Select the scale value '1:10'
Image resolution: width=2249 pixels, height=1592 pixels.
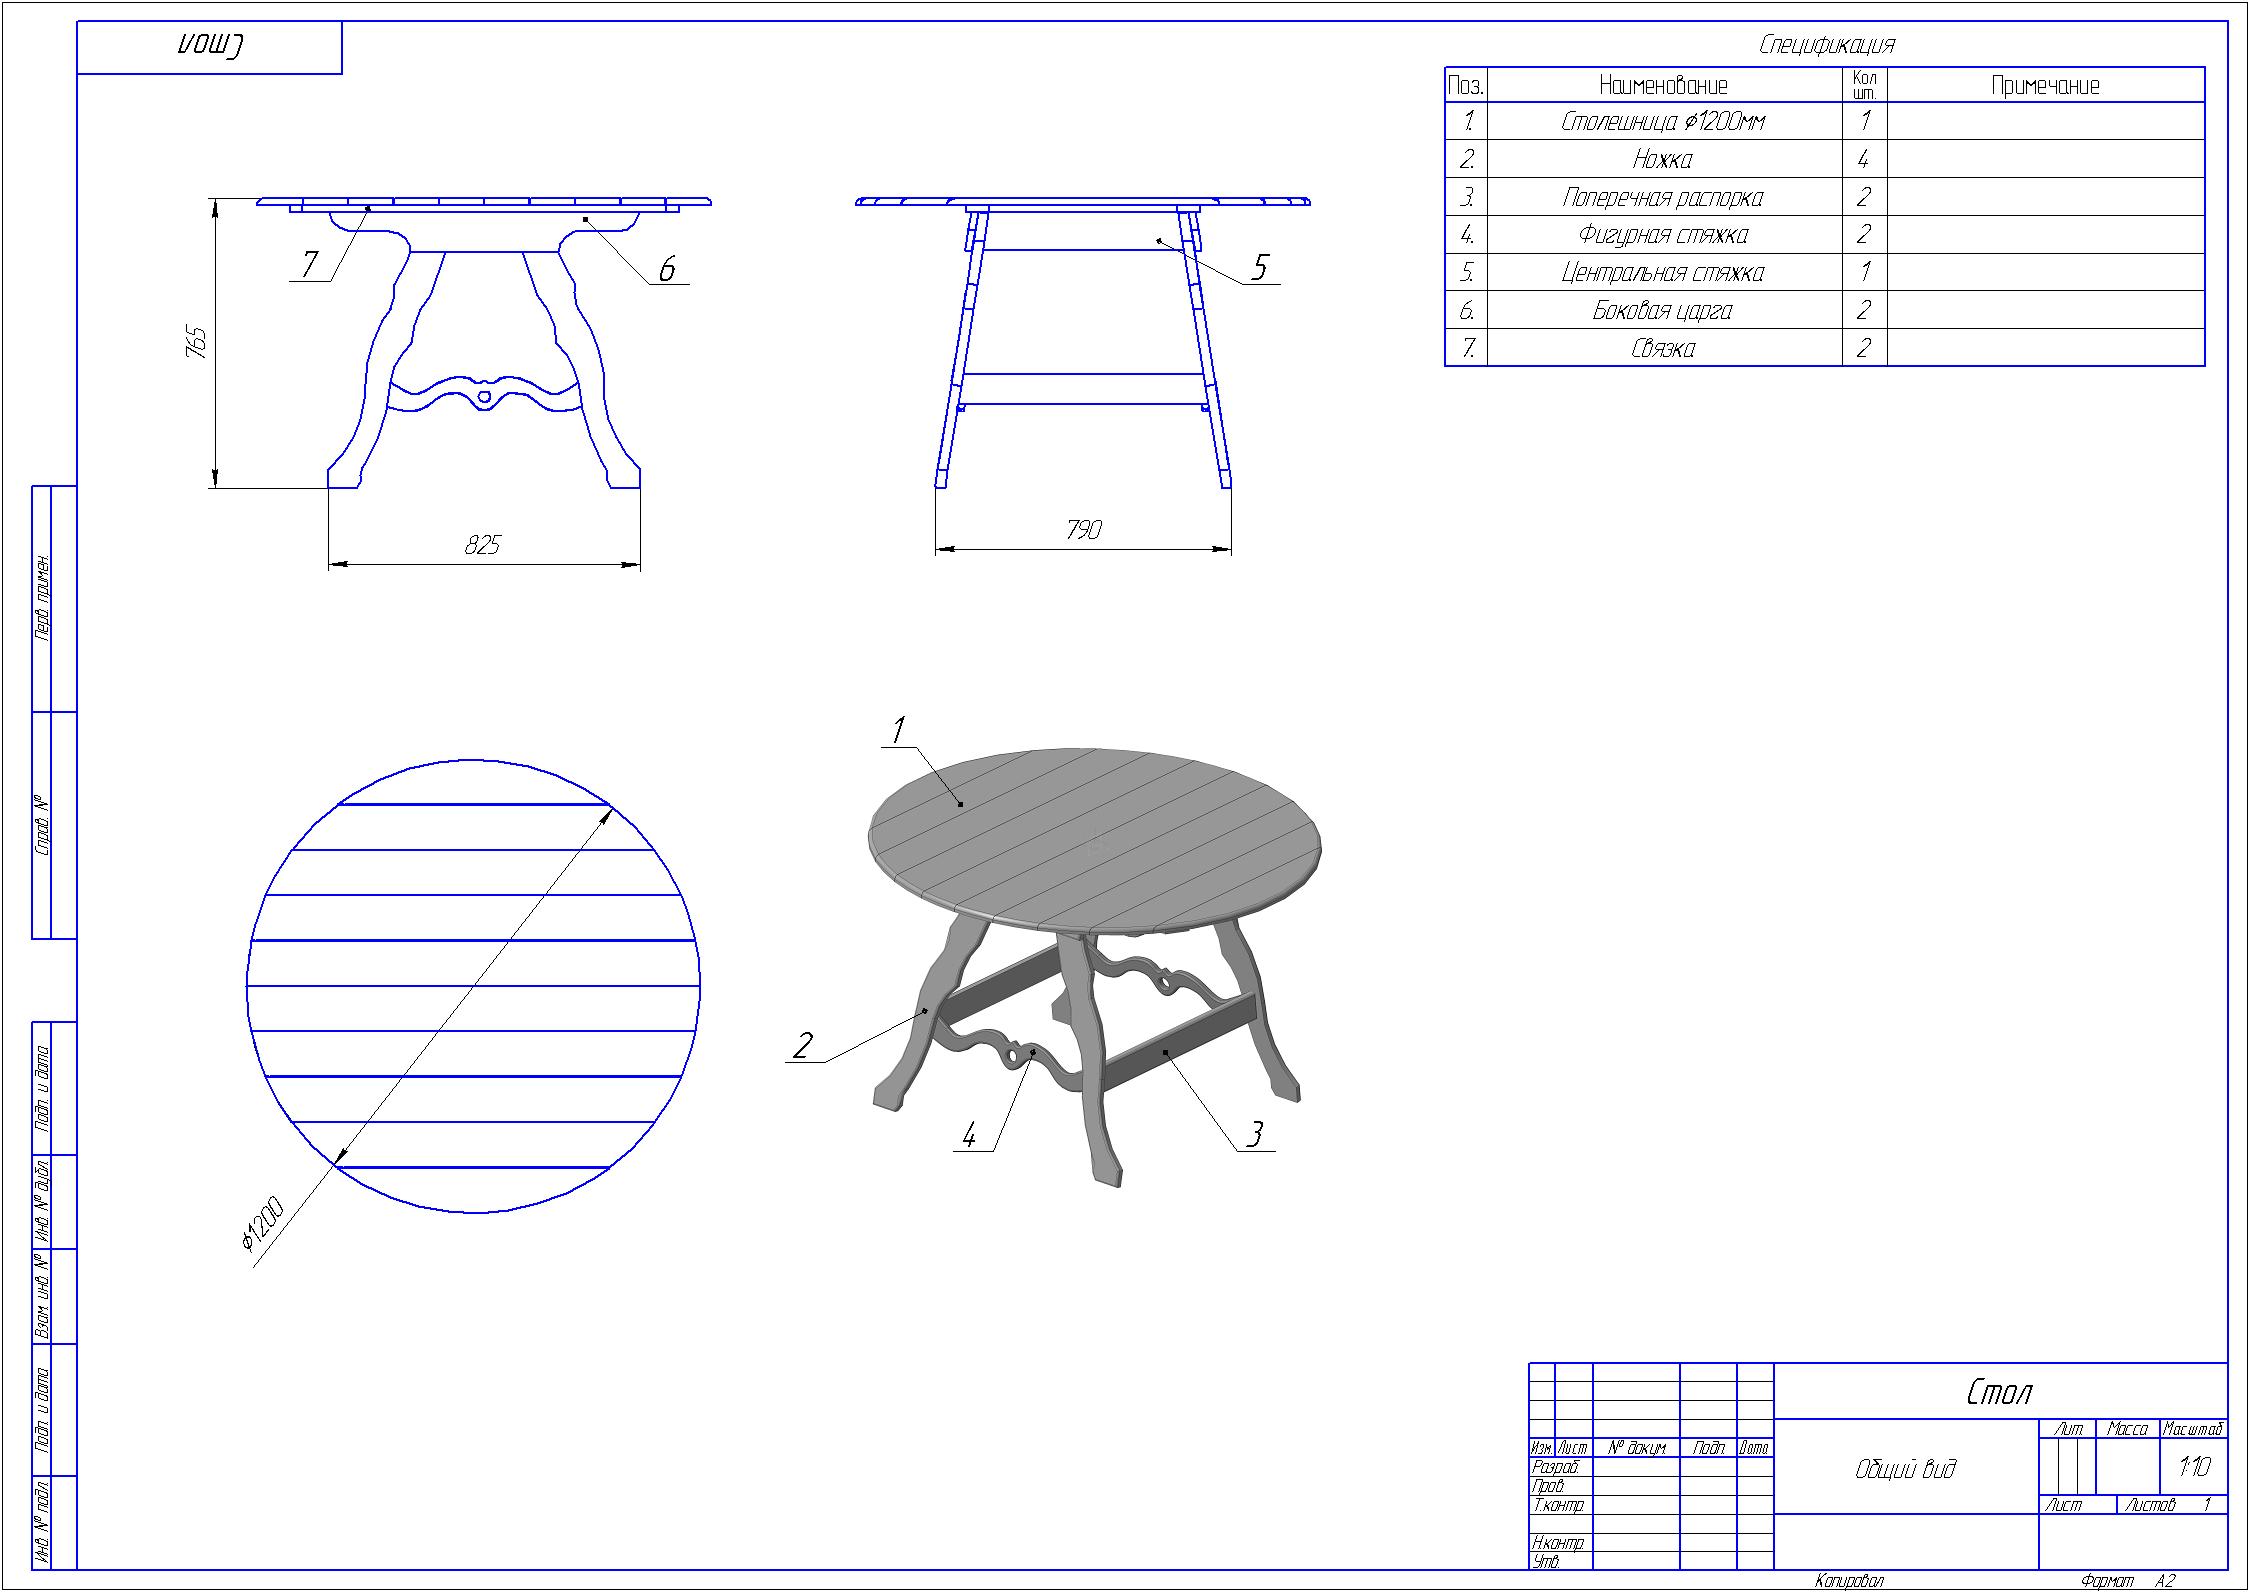(x=2194, y=1467)
